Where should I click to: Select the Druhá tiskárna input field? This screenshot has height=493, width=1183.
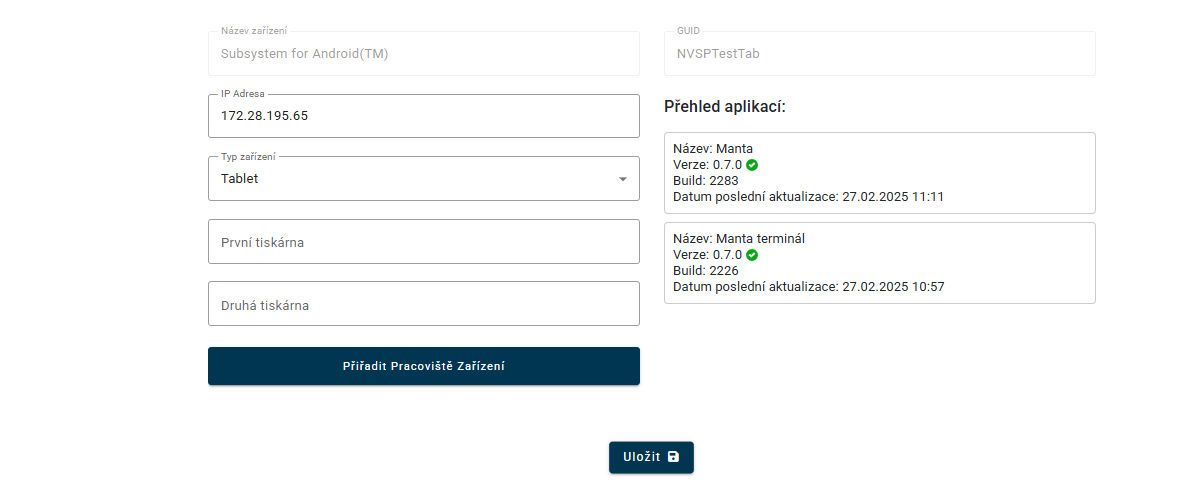[x=423, y=304]
